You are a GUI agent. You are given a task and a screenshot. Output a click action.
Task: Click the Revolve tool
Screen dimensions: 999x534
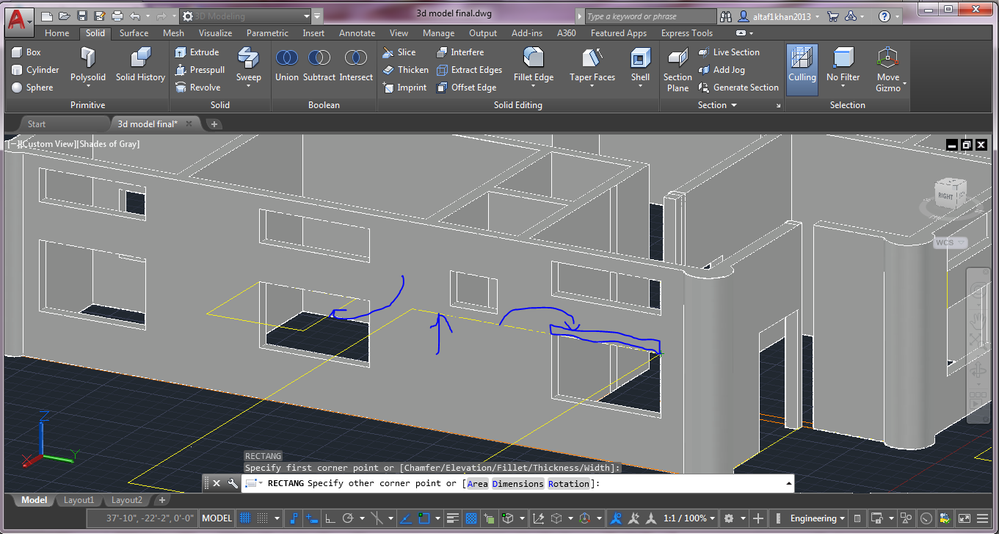coord(198,88)
